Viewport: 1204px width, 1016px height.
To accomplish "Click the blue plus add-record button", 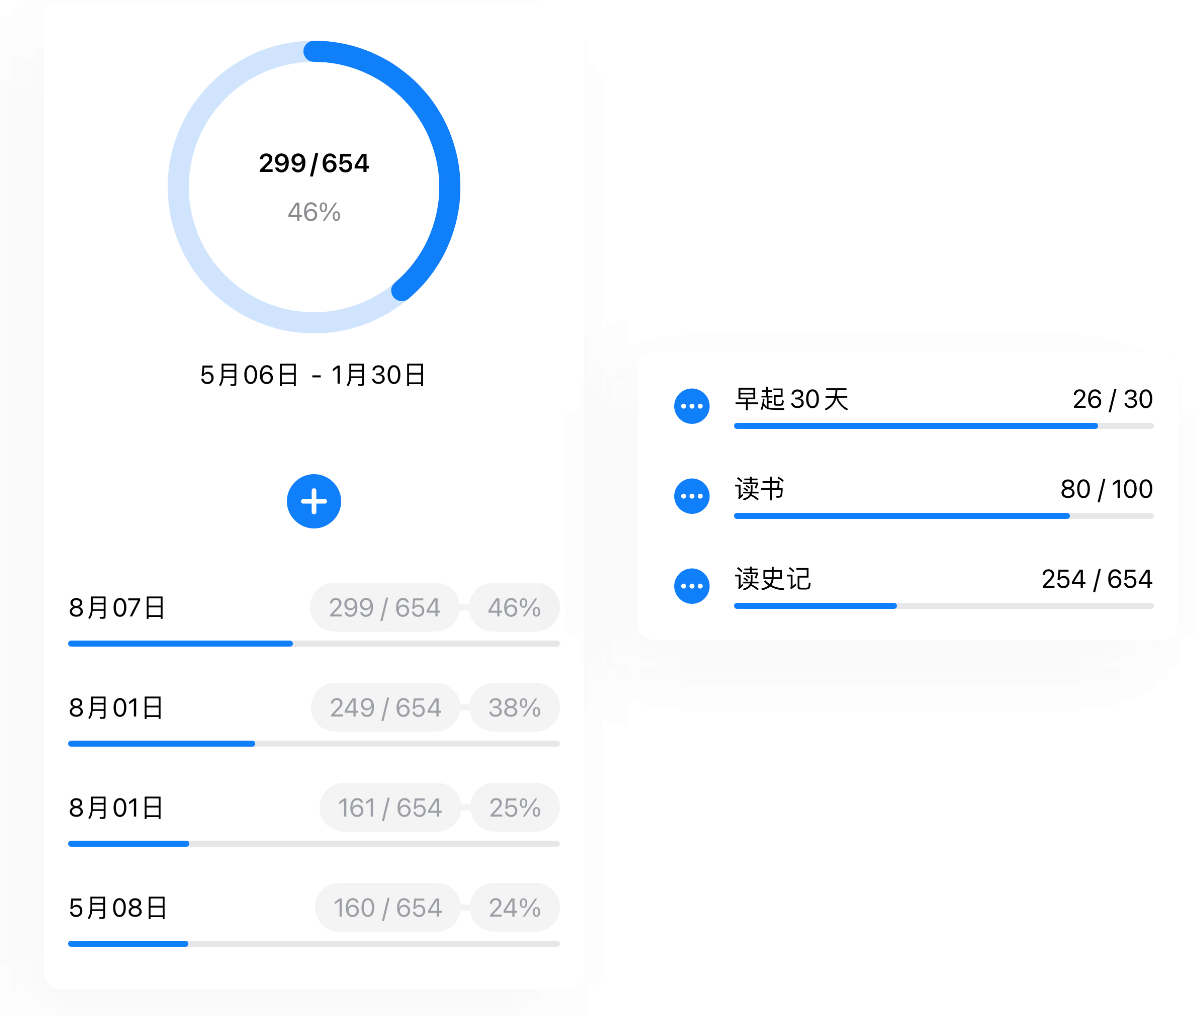I will pyautogui.click(x=314, y=501).
